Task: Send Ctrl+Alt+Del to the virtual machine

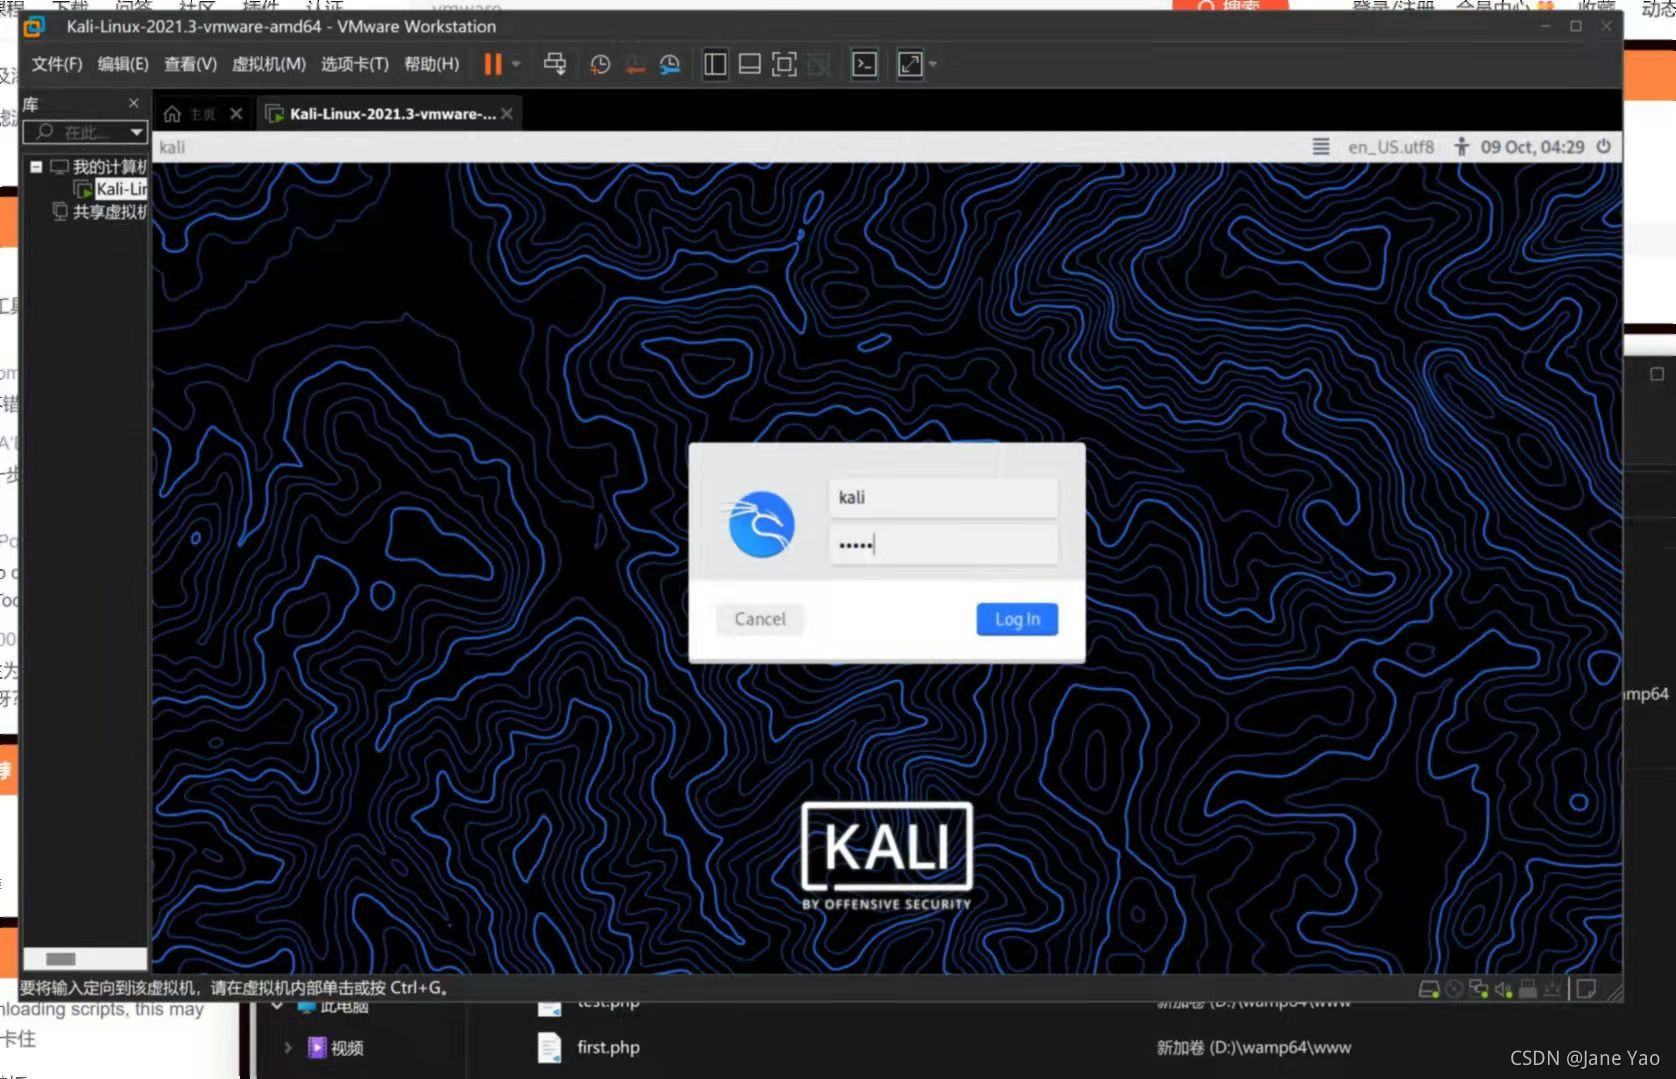Action: click(x=555, y=65)
